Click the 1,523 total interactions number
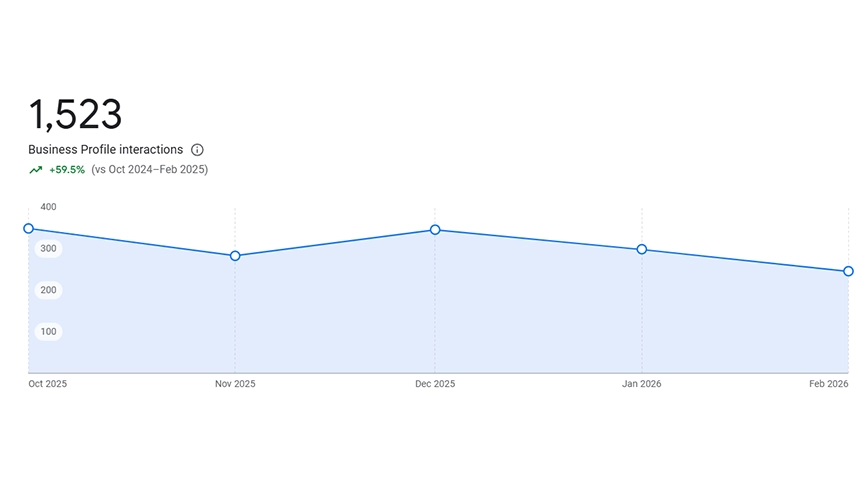Screen dimensions: 865x485 coord(75,115)
